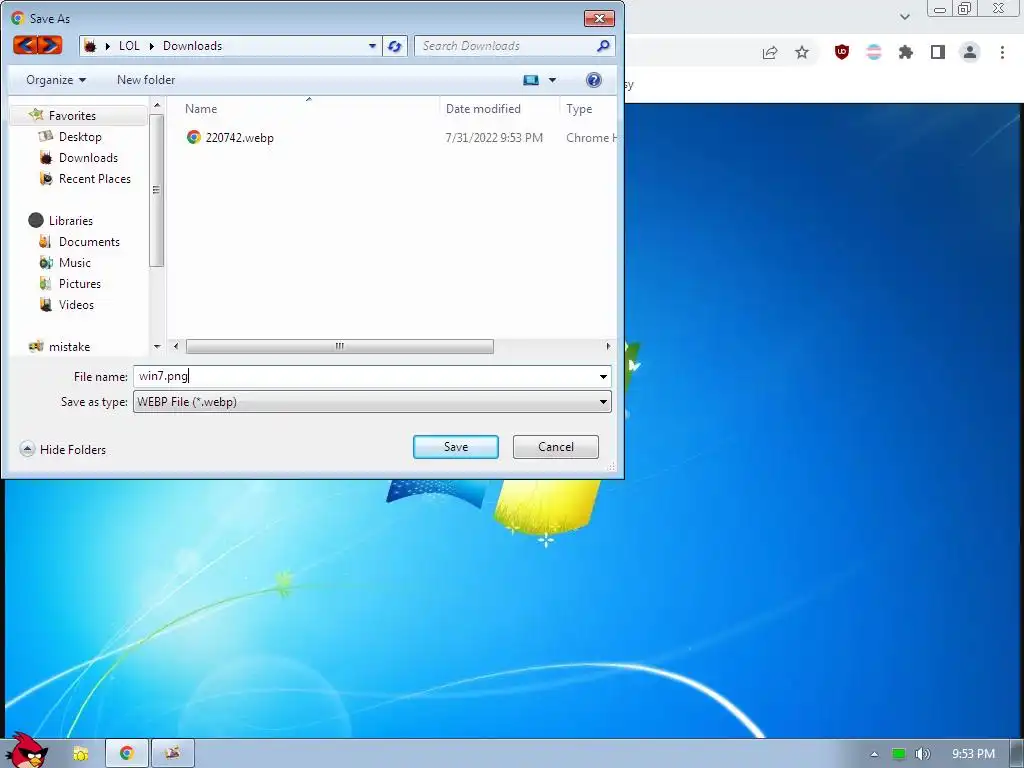Open Desktop in the navigation pane
Image resolution: width=1024 pixels, height=768 pixels.
(80, 136)
